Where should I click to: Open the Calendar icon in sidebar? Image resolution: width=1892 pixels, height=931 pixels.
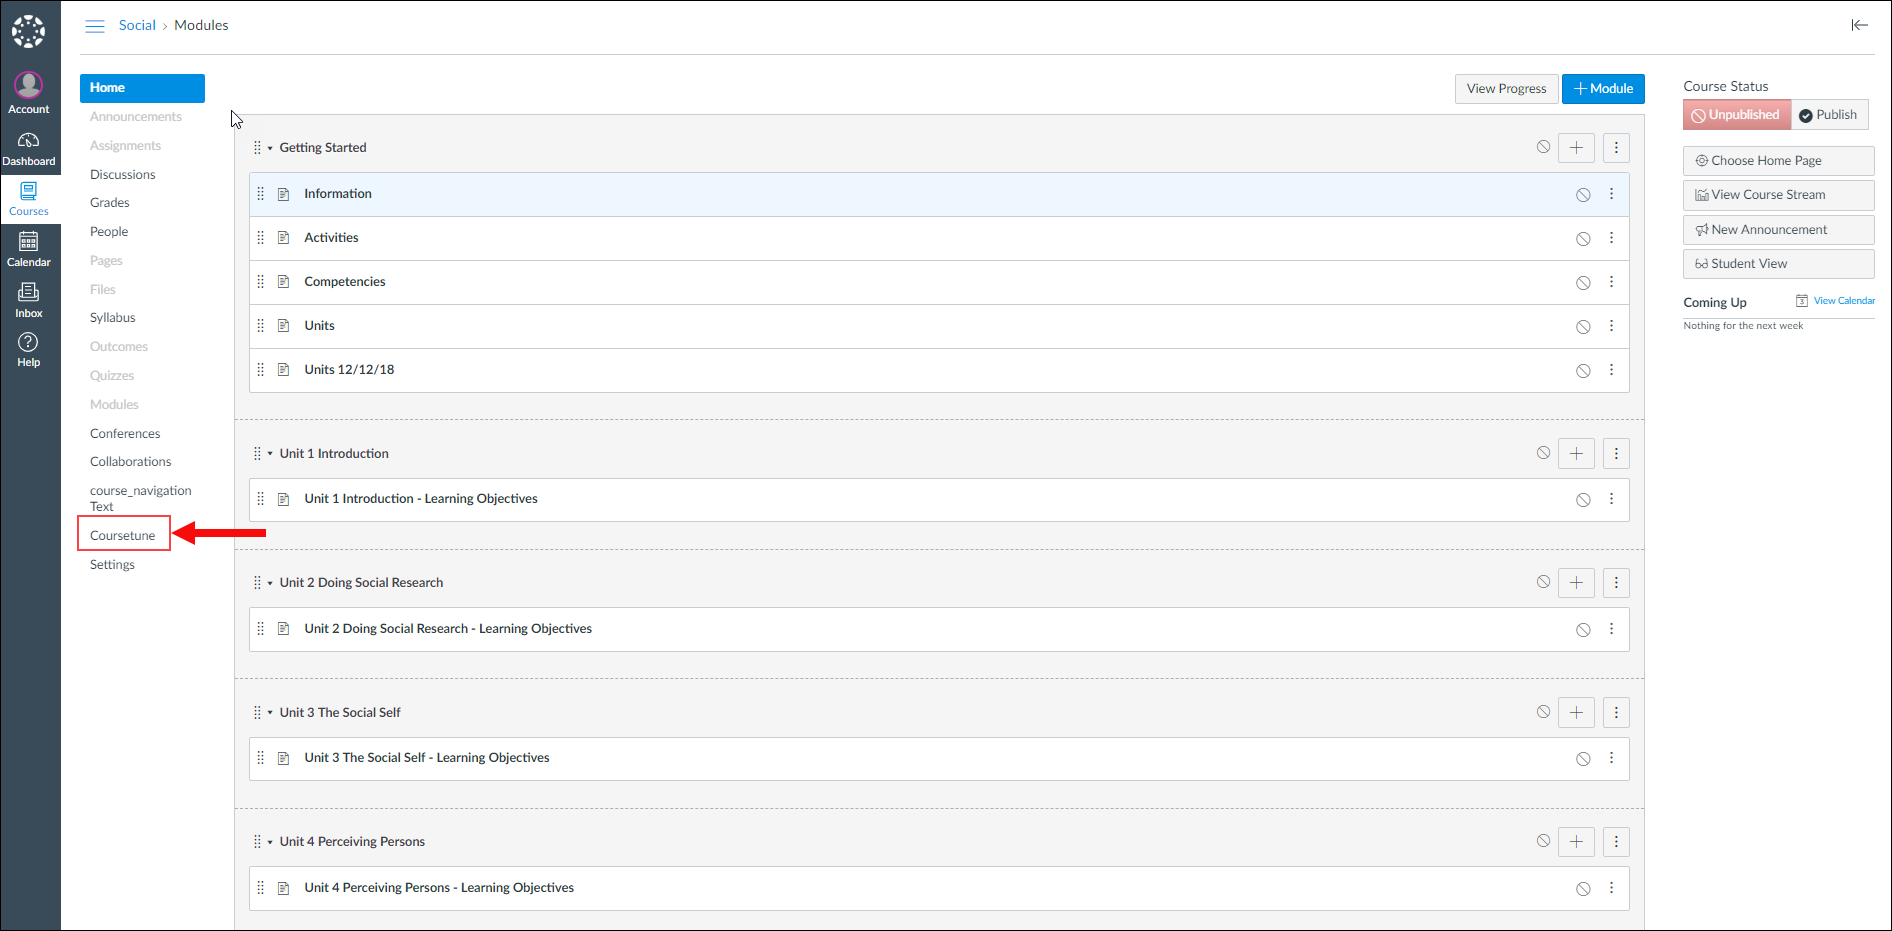click(x=29, y=249)
